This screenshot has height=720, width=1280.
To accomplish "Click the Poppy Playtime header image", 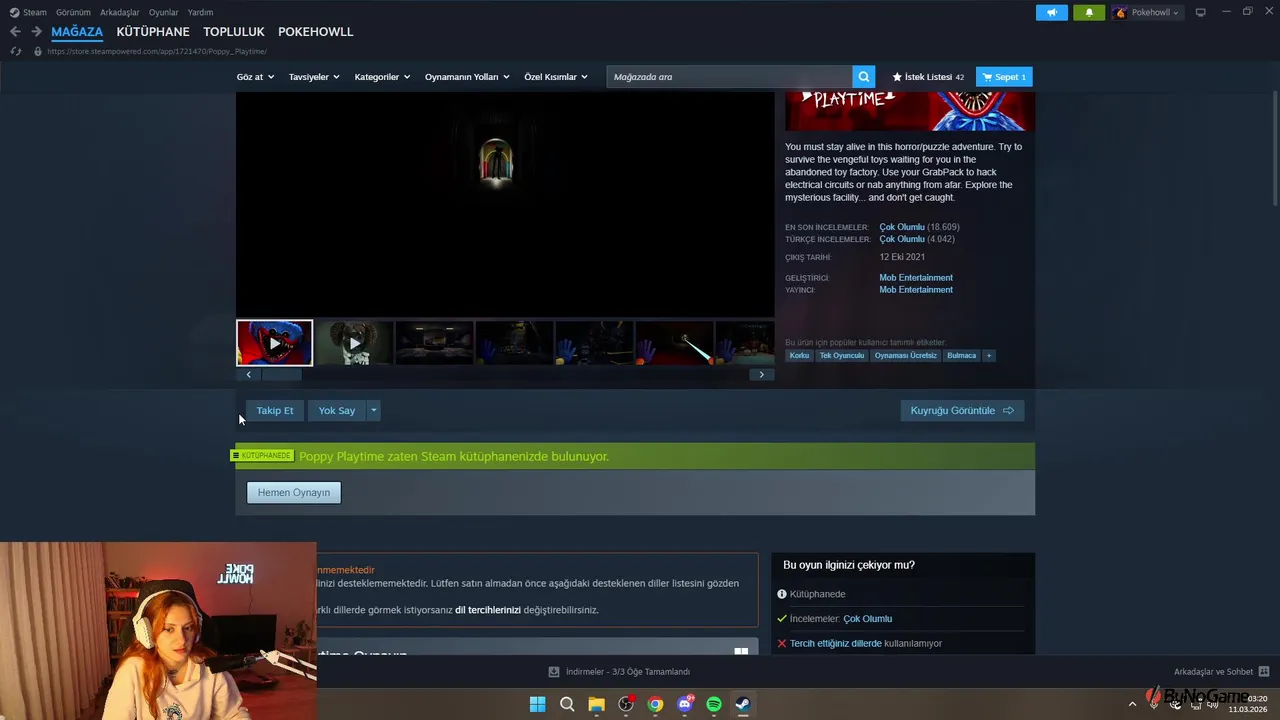I will (x=910, y=111).
